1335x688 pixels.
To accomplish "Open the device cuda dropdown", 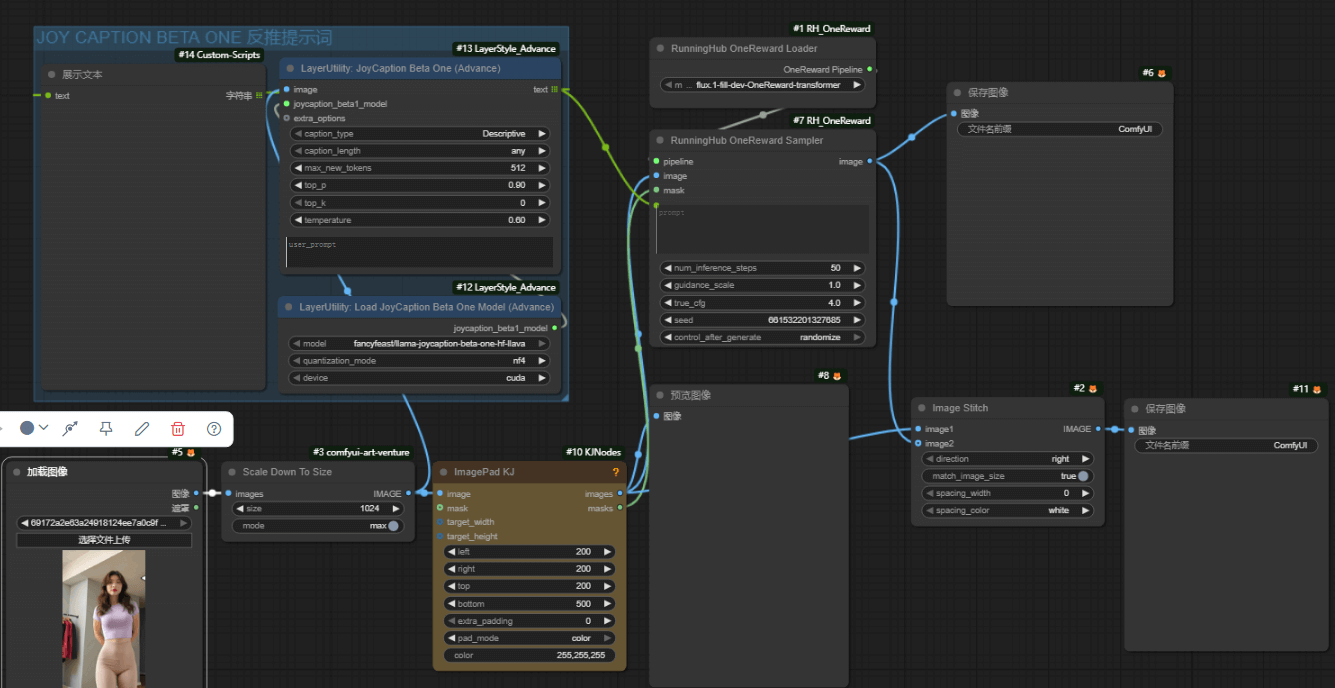I will pyautogui.click(x=420, y=378).
